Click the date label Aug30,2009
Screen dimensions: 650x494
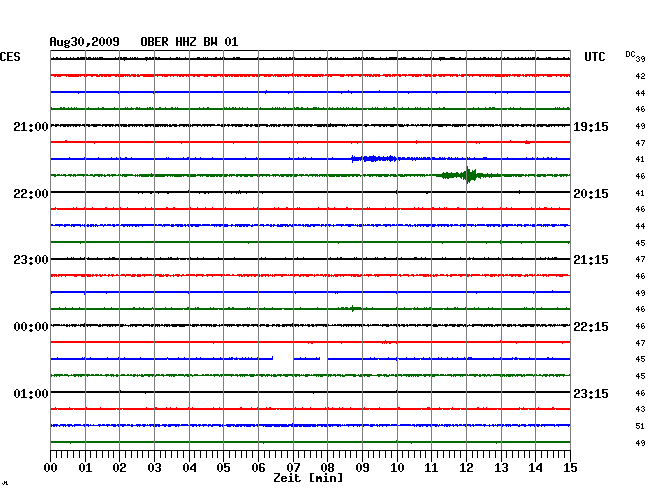coord(85,42)
